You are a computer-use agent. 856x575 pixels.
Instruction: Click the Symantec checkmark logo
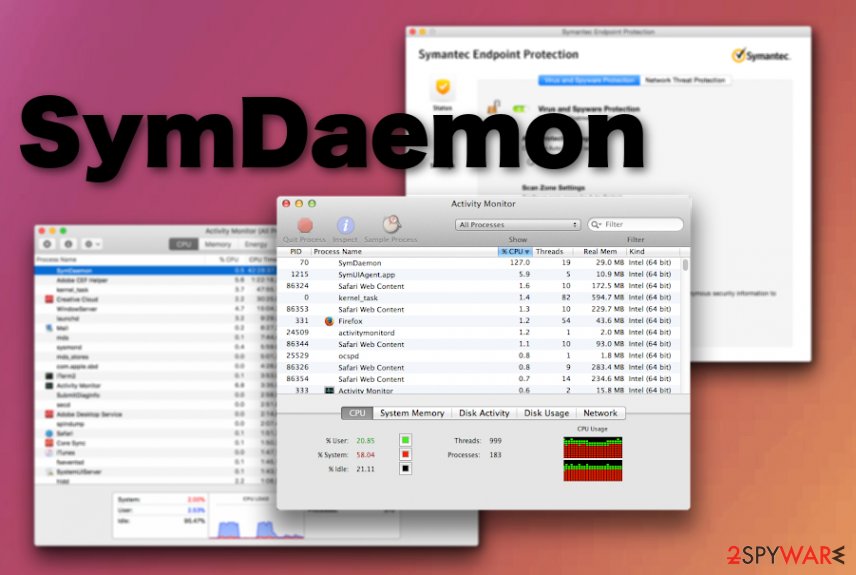tap(739, 55)
